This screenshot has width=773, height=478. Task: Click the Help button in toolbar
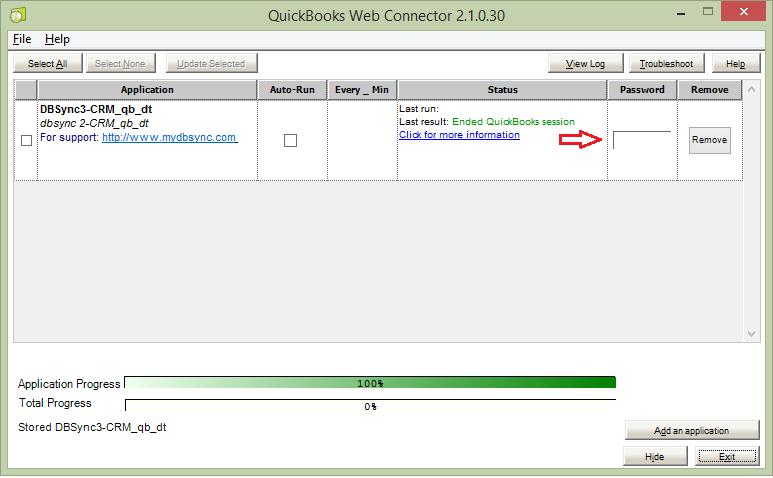735,64
